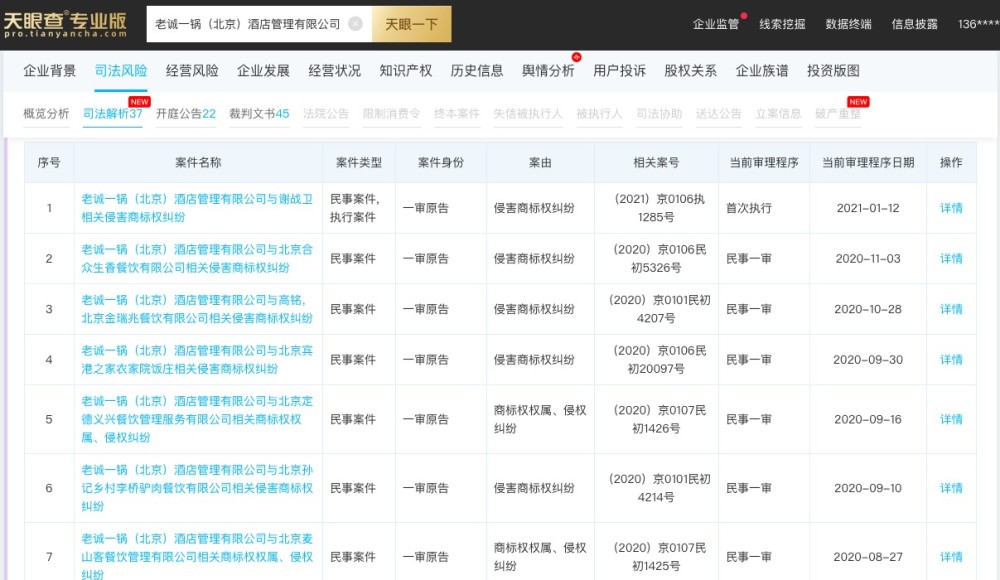Click 详情 for case dated 2020-09-10
The width and height of the screenshot is (1000, 580).
click(951, 488)
